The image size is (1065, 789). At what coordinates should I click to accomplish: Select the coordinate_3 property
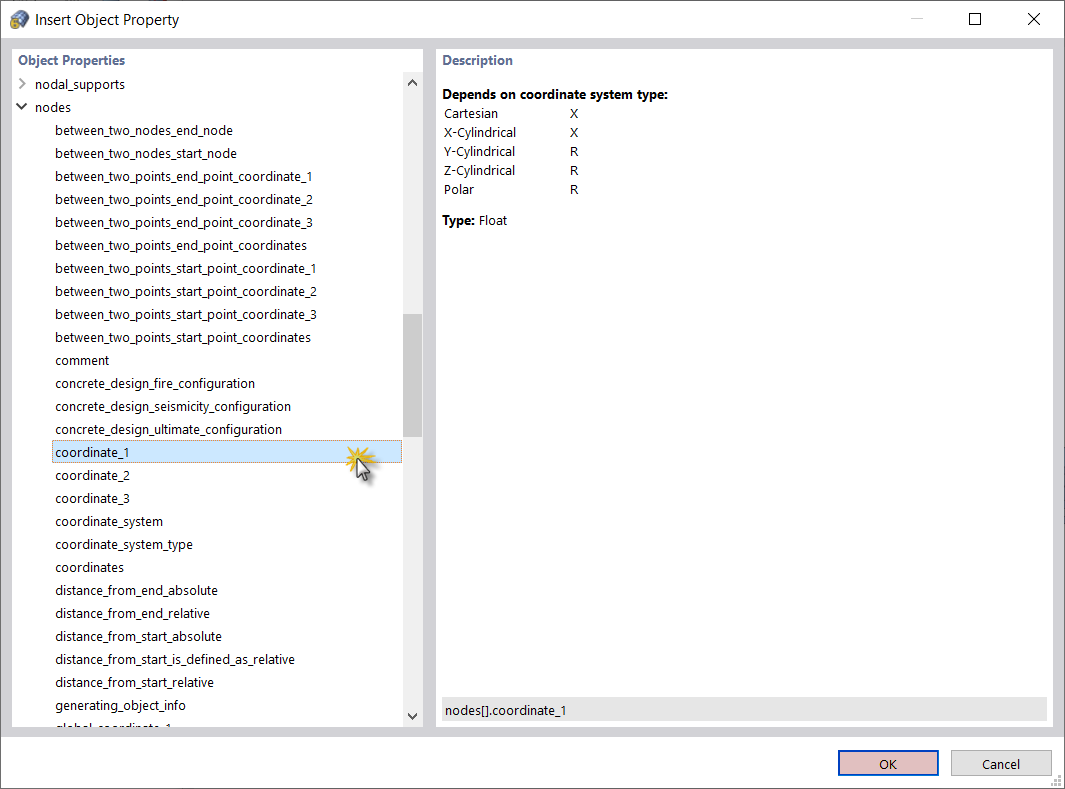[92, 498]
